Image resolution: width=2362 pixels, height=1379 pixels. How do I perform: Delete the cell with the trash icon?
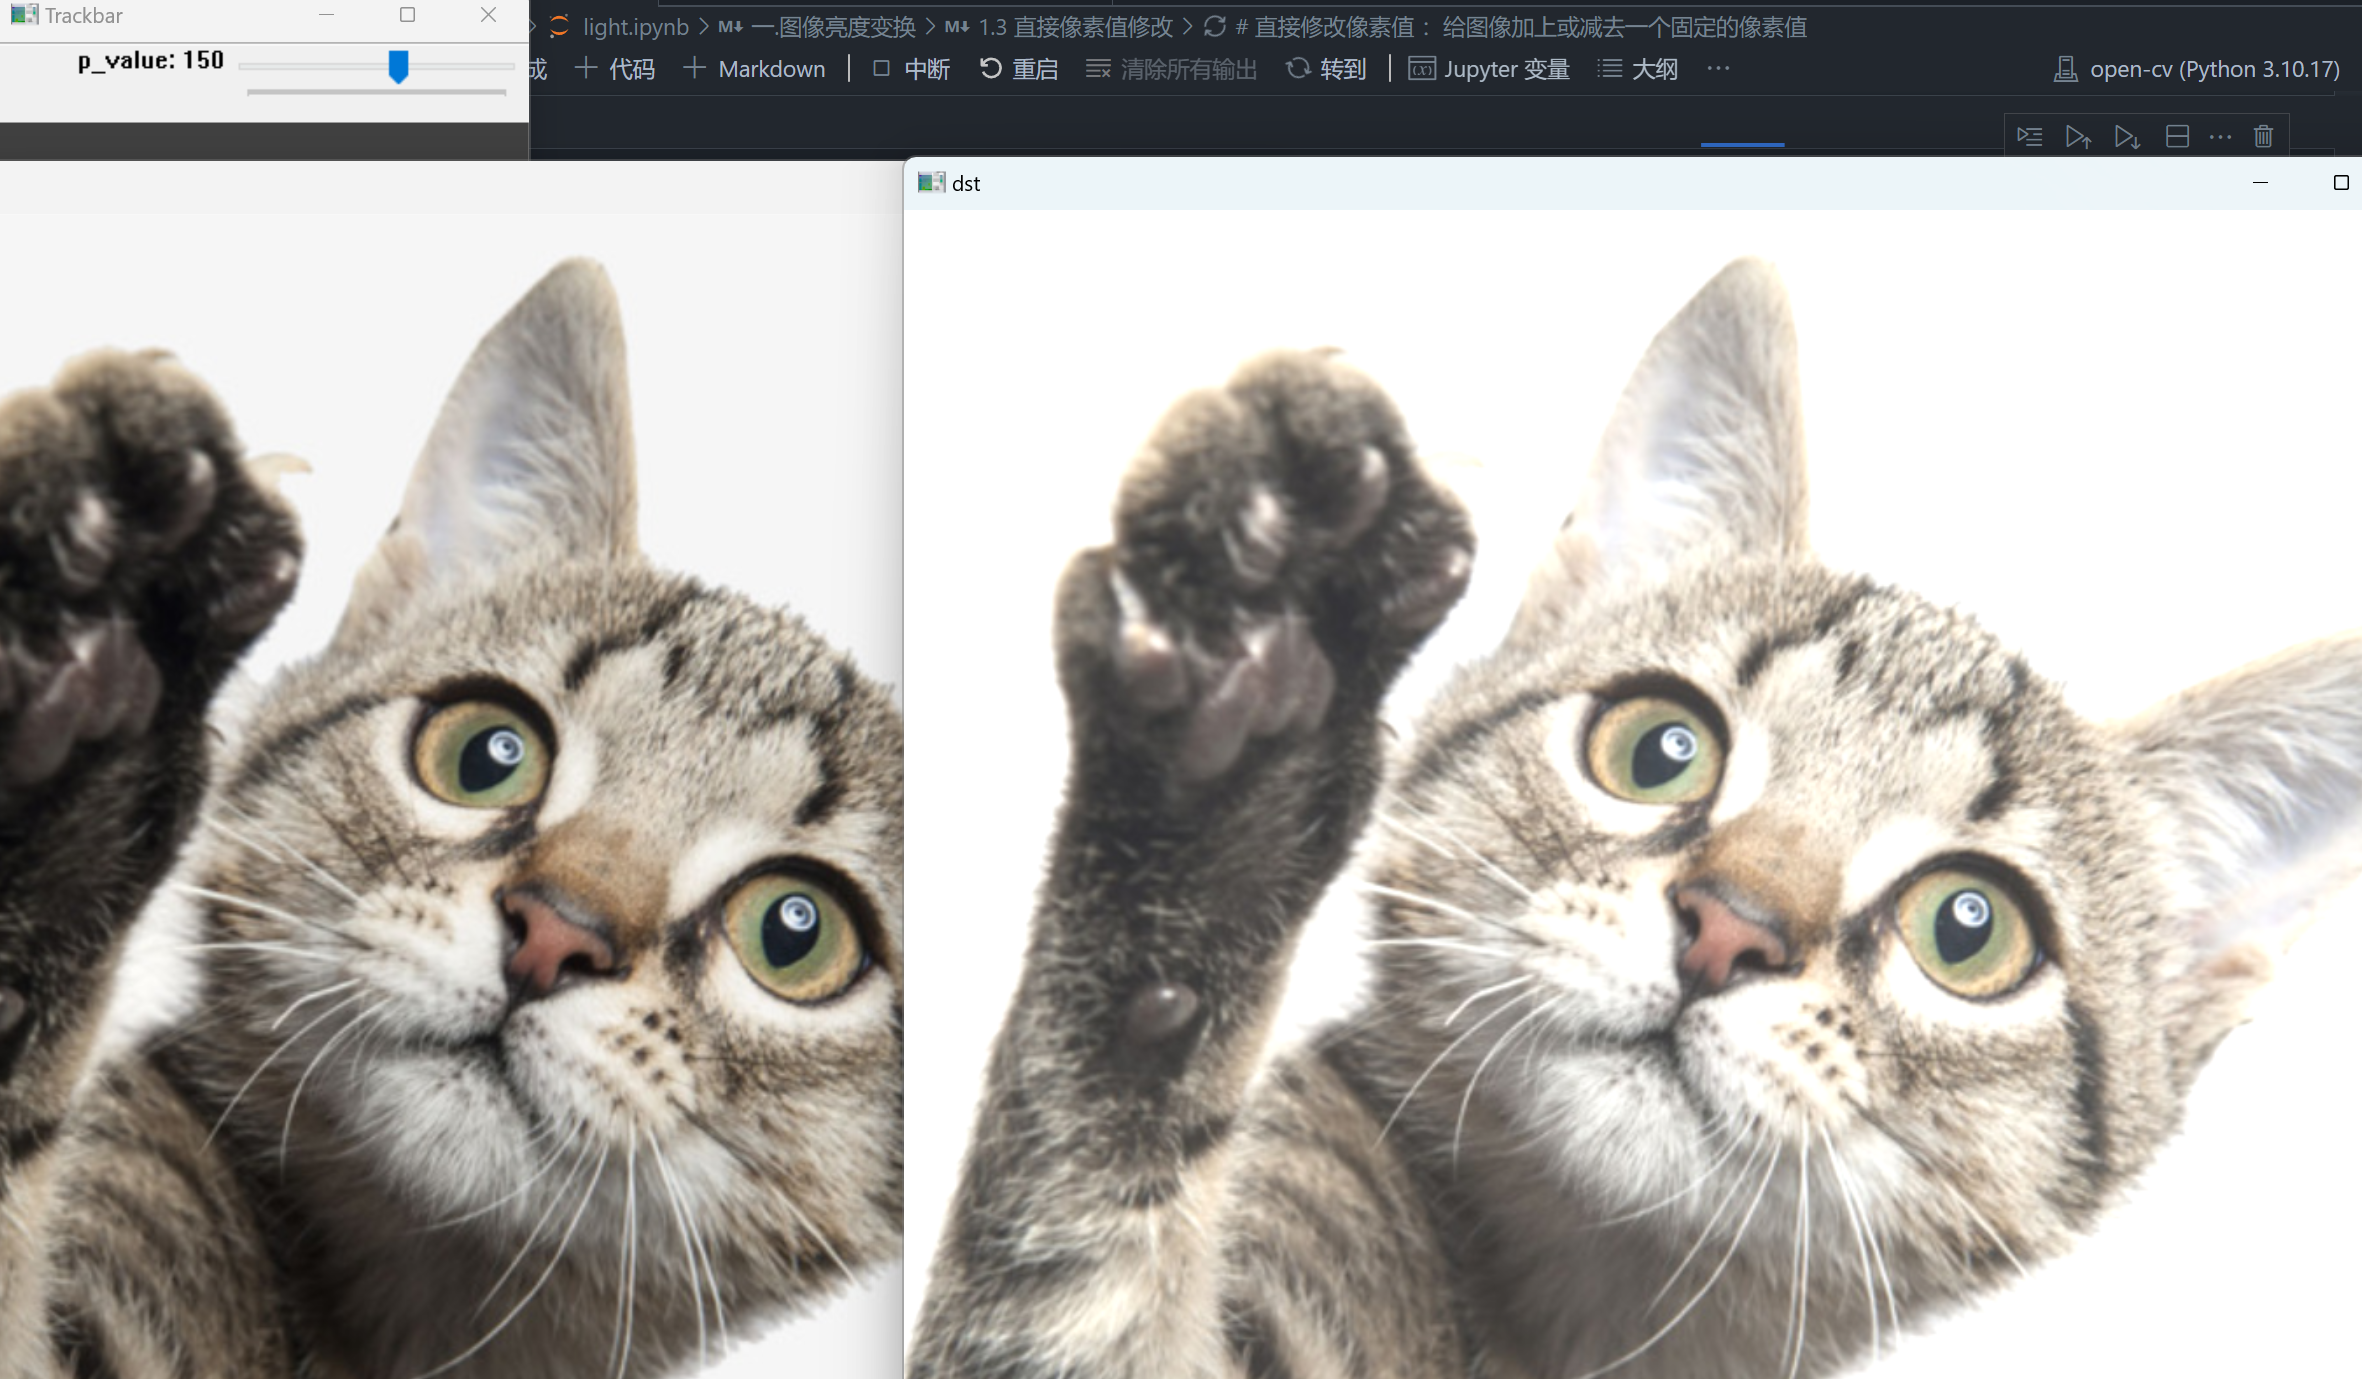click(x=2263, y=136)
